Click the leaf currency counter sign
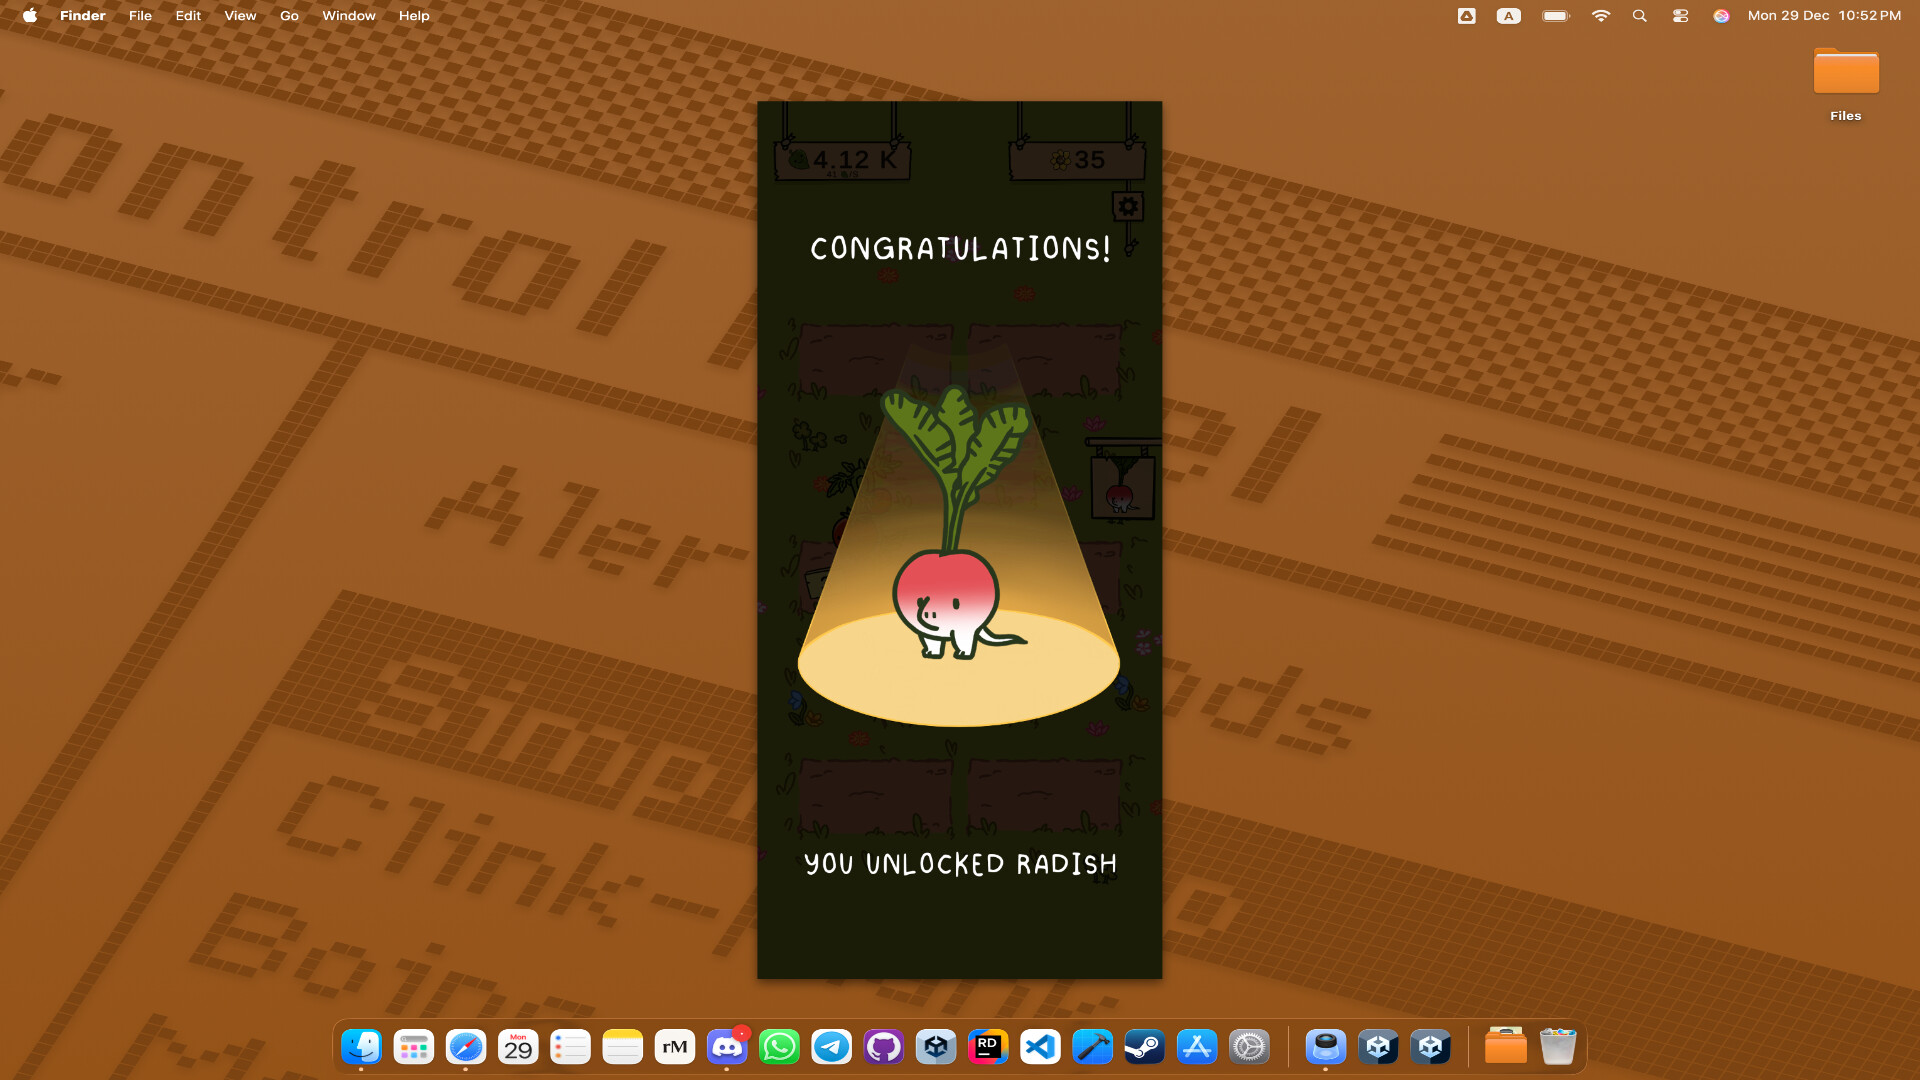The image size is (1920, 1080). click(x=841, y=158)
